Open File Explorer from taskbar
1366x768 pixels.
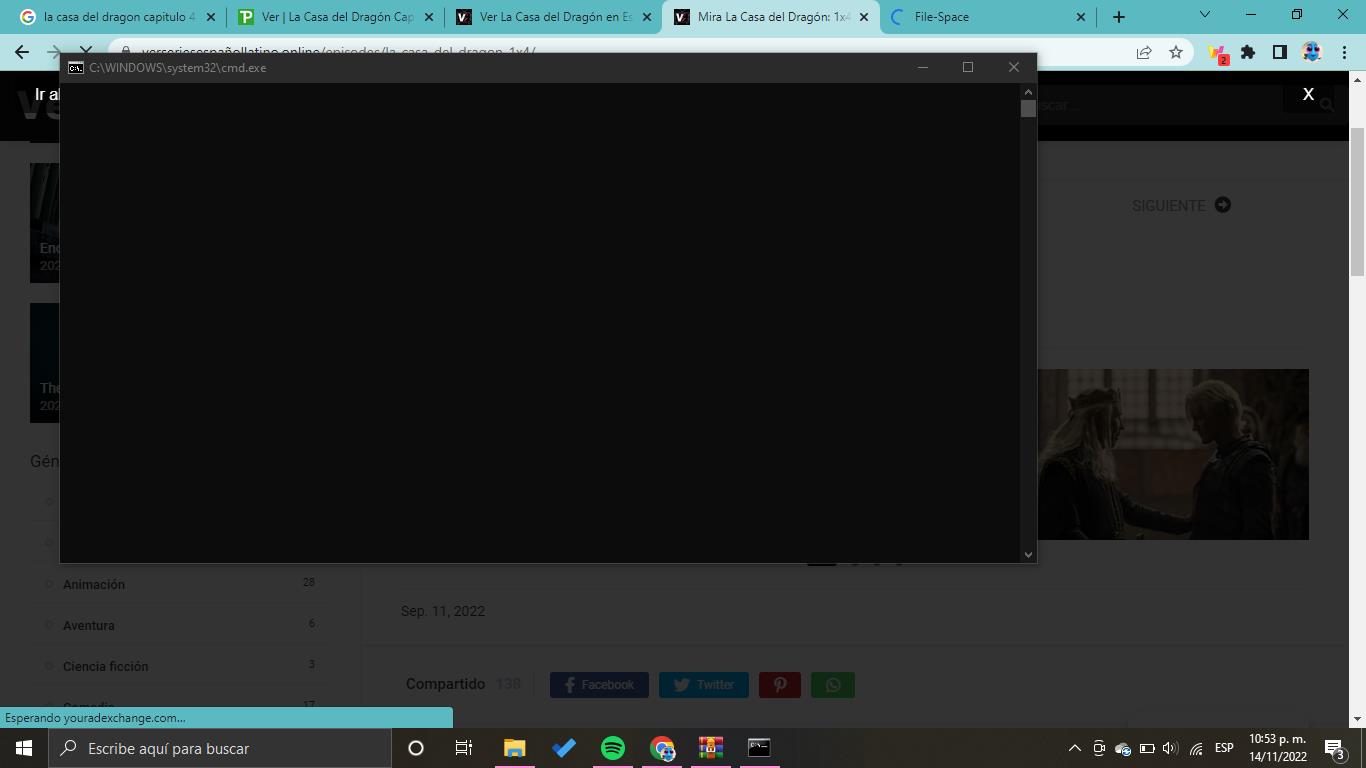point(514,748)
